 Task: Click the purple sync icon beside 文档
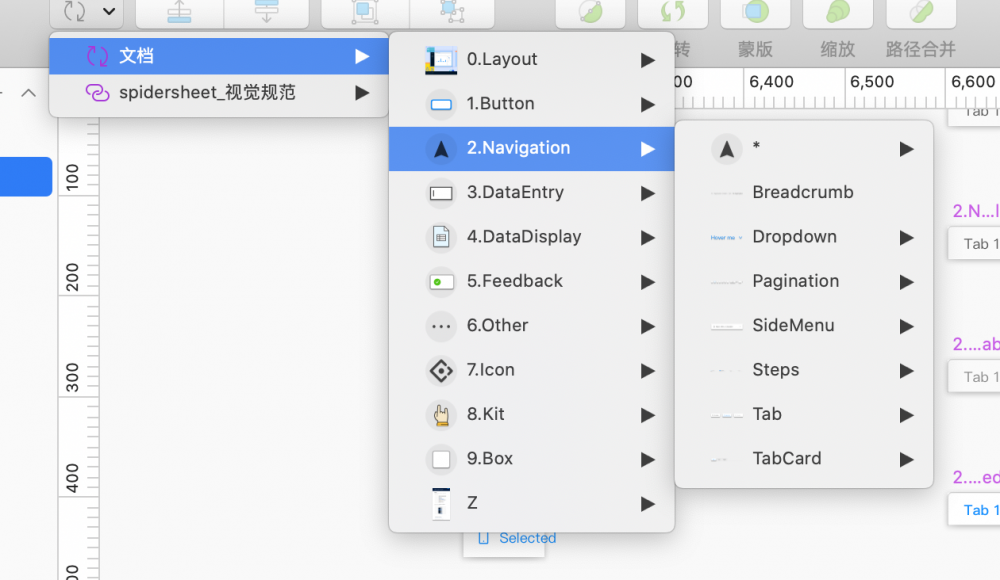coord(98,56)
